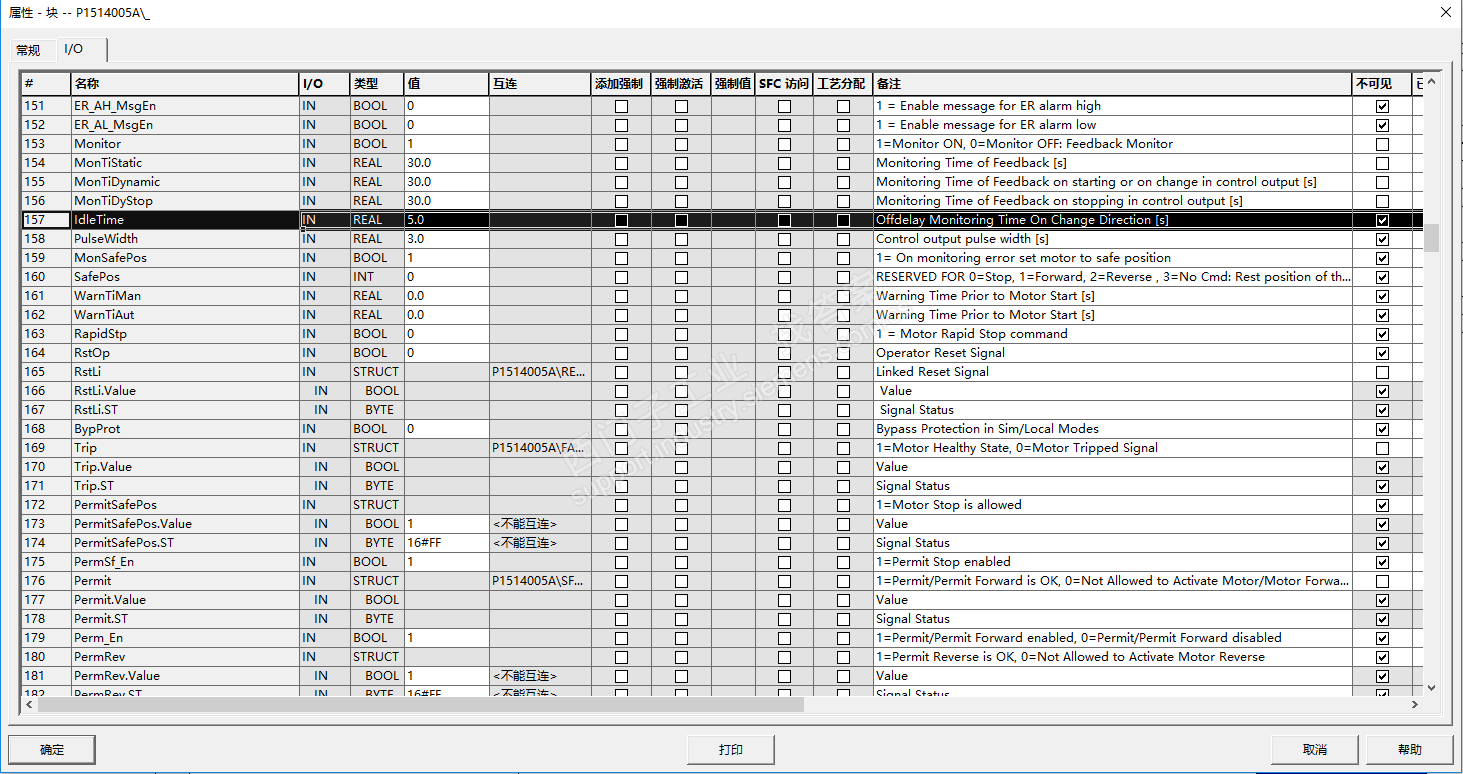Toggle 不可见 checkbox for the RstLi row
The image size is (1463, 774).
coord(1382,372)
